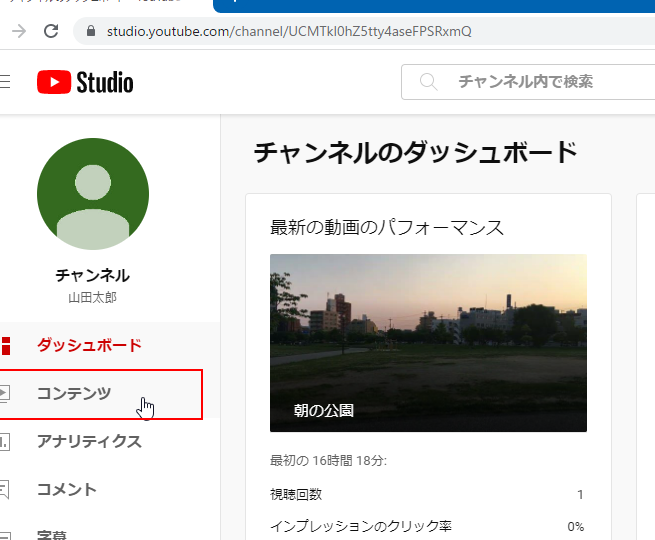Click the YouTube Studio logo
The image size is (655, 540).
85,82
